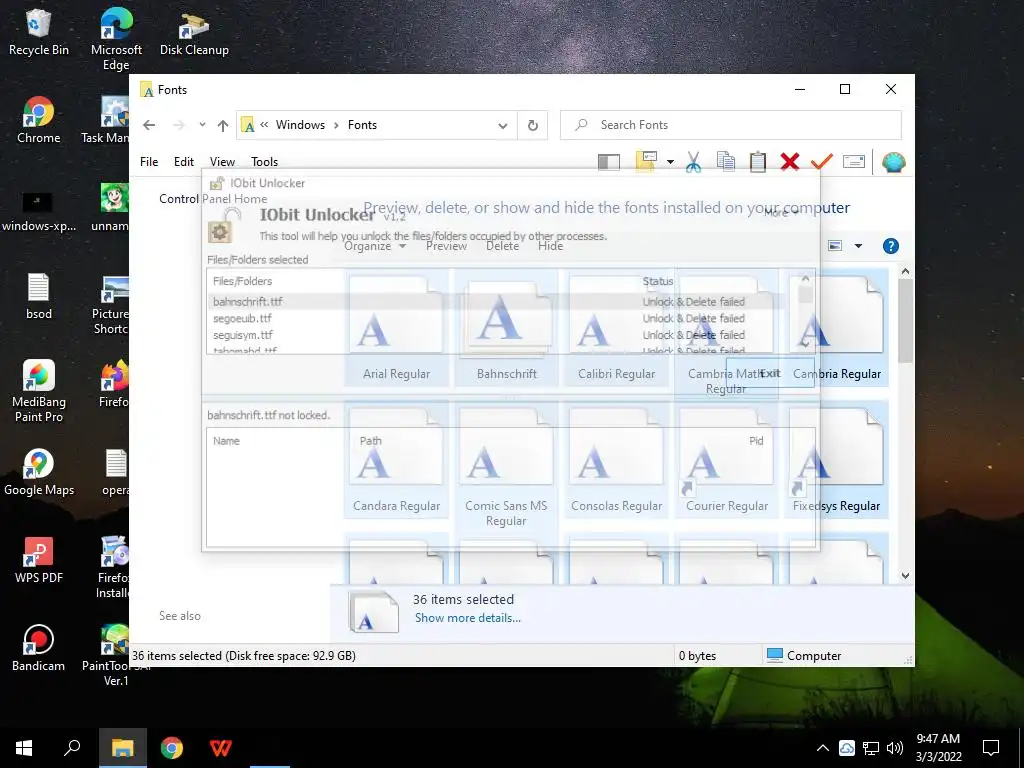Expand the view options dropdown arrow
Screen dimensions: 1024x768
(x=858, y=246)
